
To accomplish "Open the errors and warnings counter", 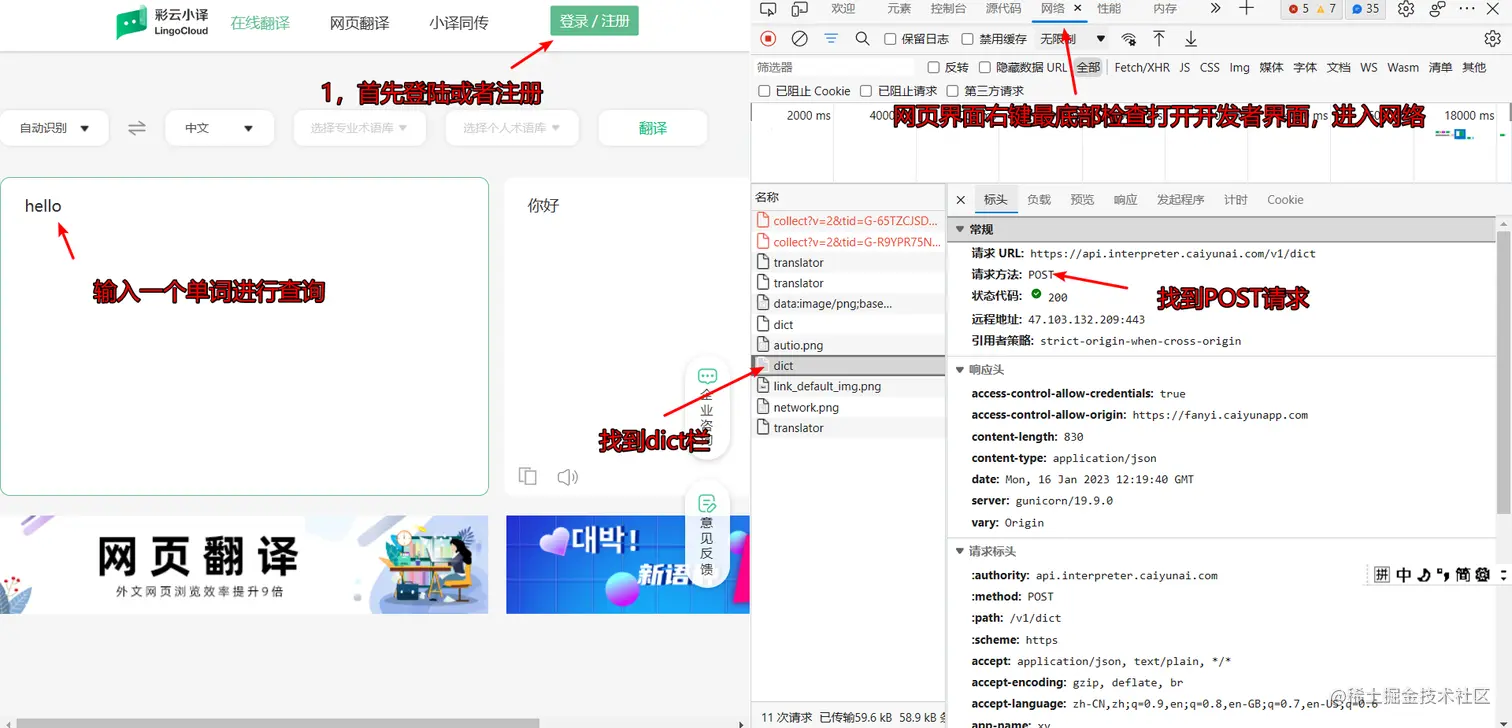I will click(x=1312, y=9).
